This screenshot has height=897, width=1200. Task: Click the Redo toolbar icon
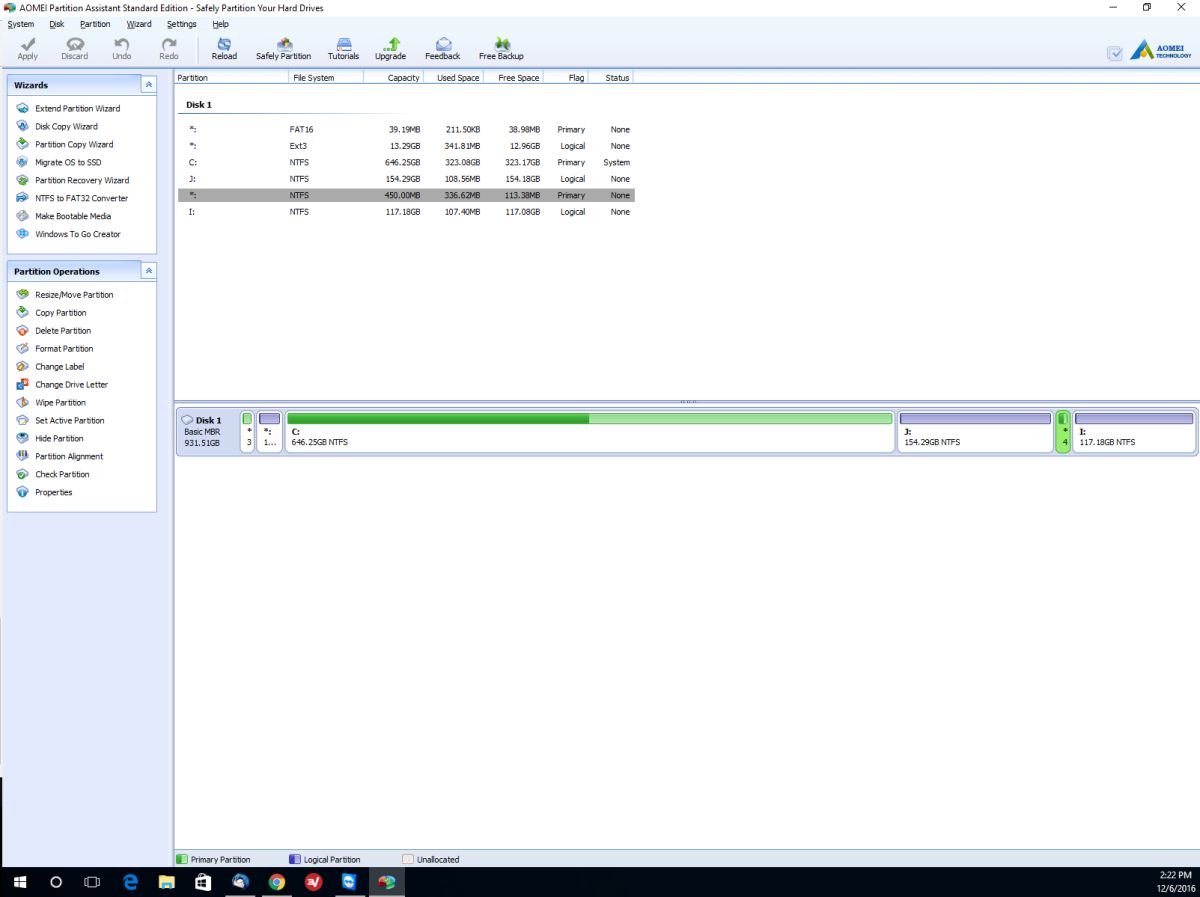point(169,49)
